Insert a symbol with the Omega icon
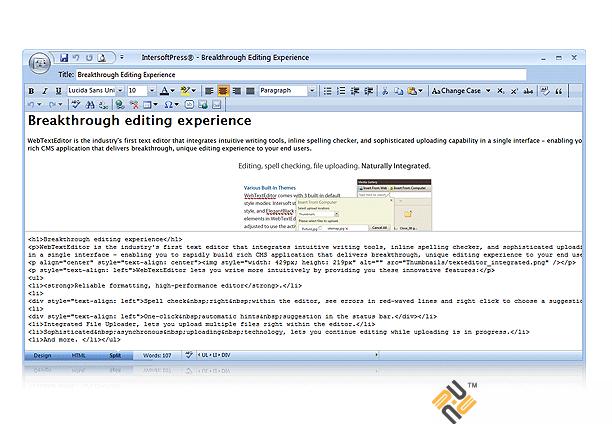 pyautogui.click(x=168, y=105)
